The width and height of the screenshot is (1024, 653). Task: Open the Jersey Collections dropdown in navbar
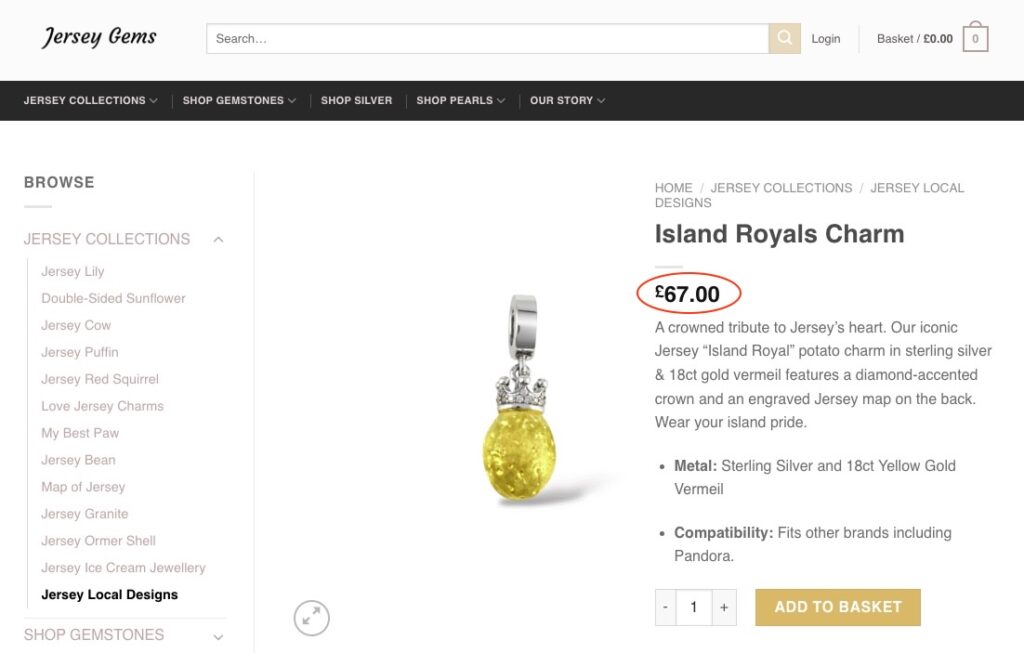90,100
